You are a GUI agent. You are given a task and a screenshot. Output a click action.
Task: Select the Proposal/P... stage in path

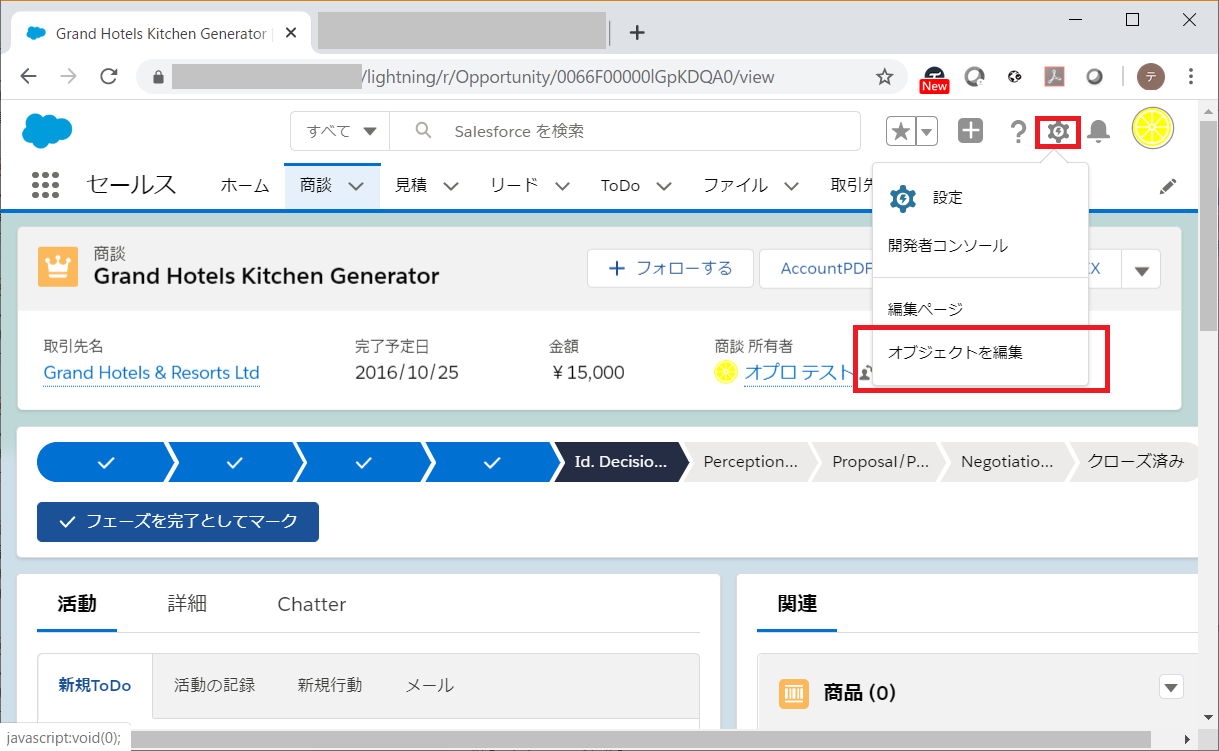(879, 462)
